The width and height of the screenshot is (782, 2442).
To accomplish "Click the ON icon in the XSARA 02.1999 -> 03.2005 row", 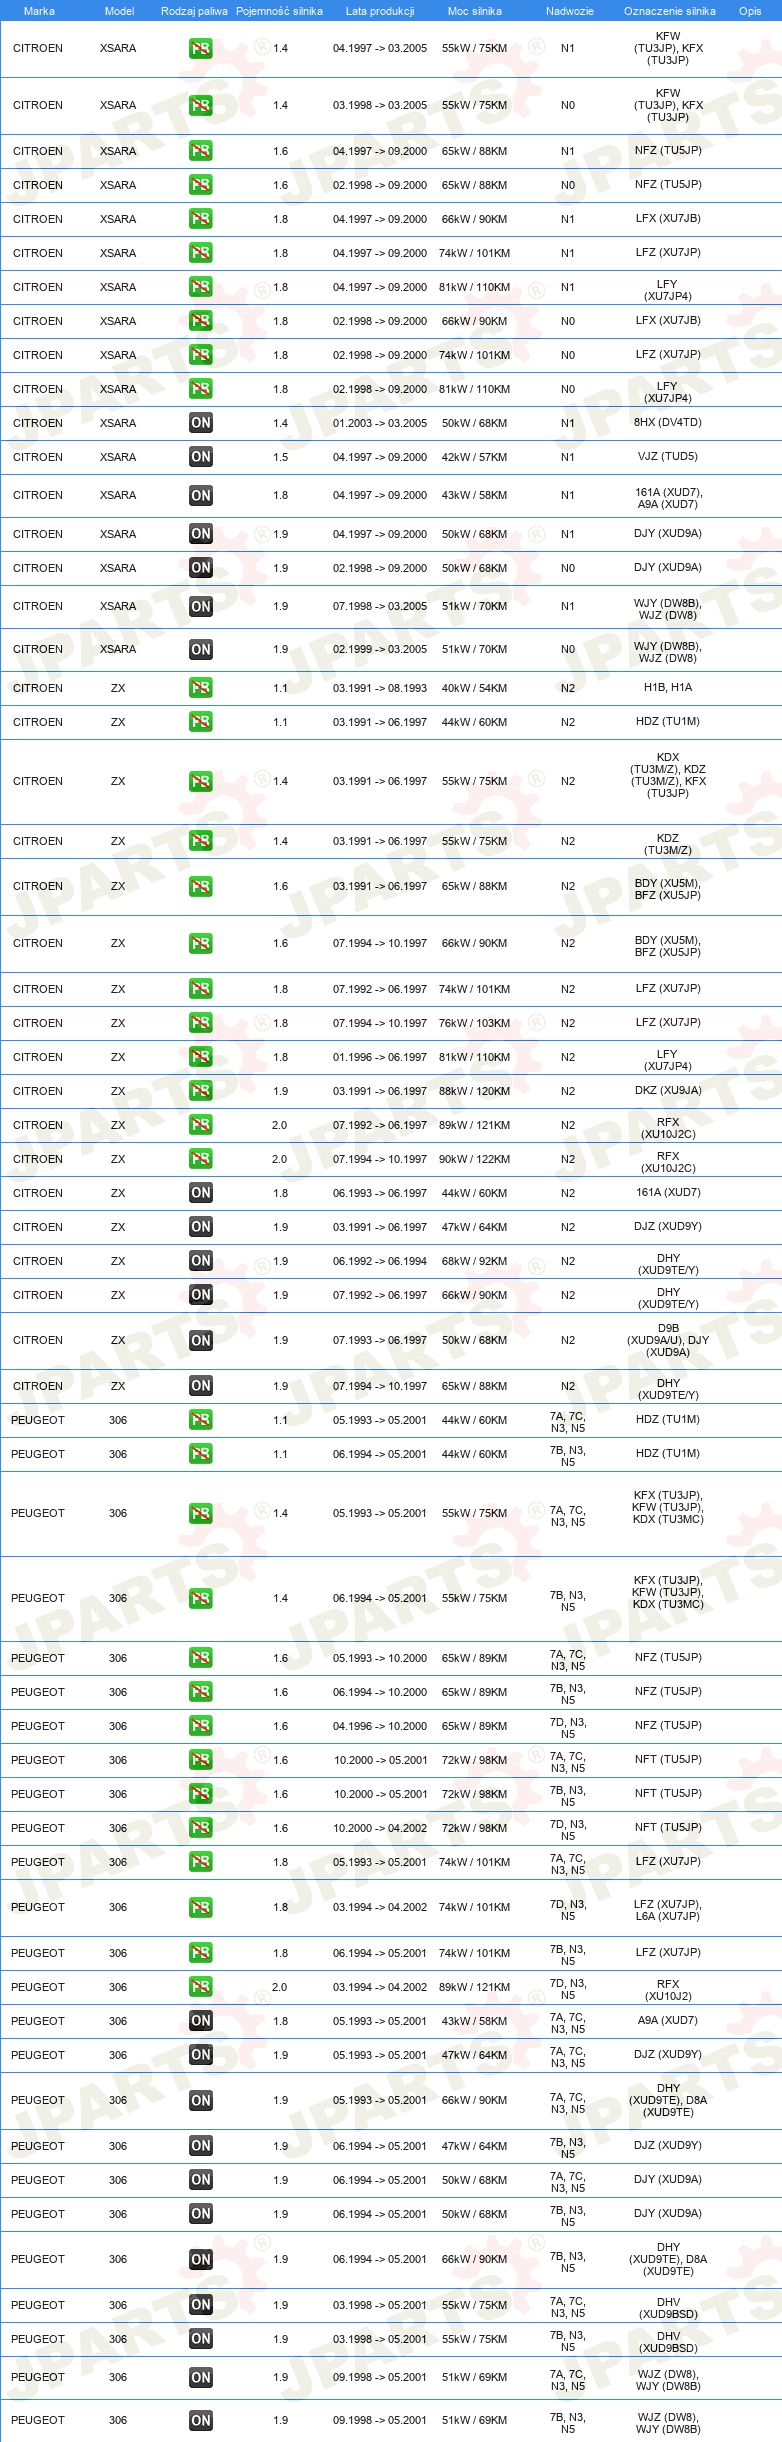I will tap(201, 649).
